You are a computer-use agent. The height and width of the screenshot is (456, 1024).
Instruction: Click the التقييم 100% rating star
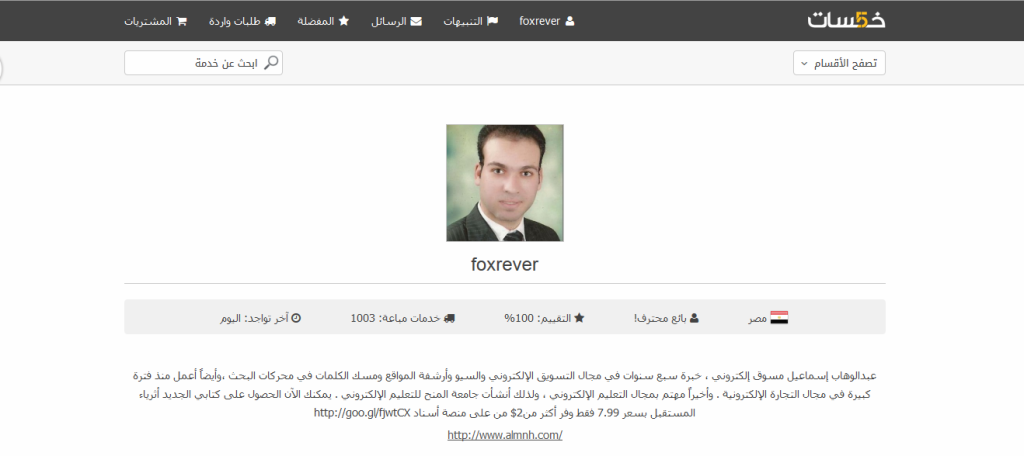(x=579, y=318)
